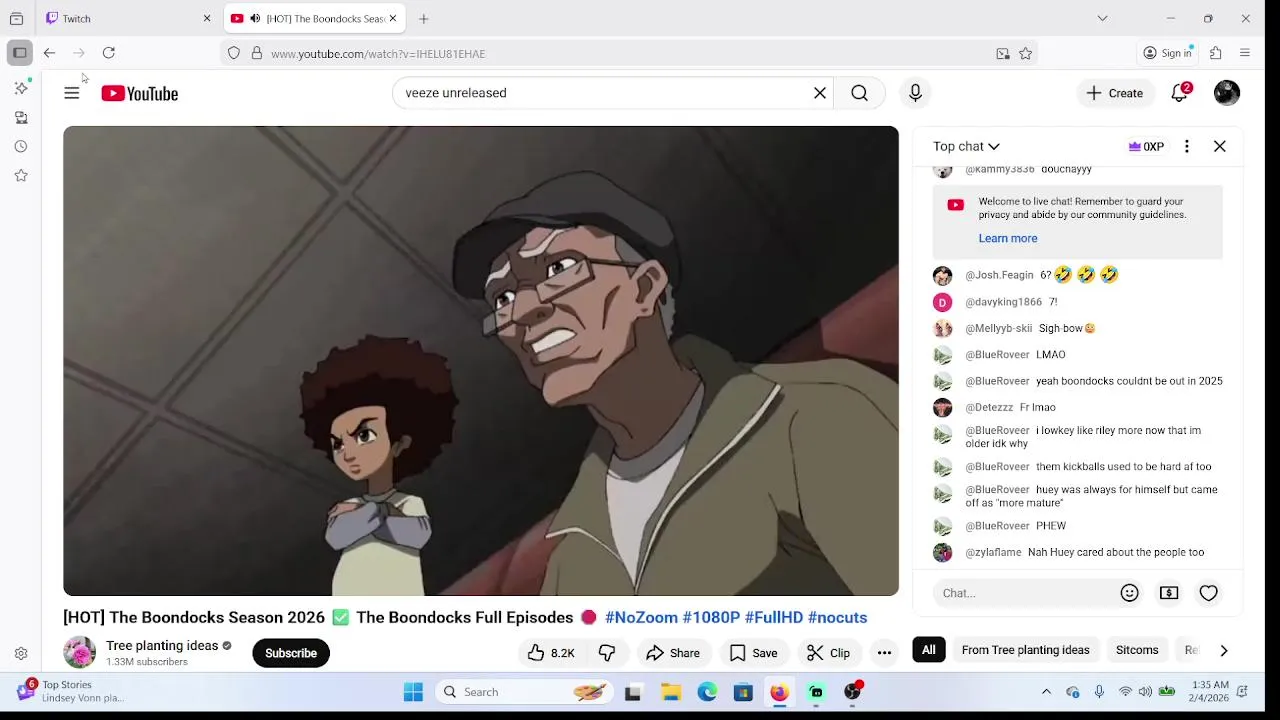Open synced tabs sidebar icon
Image resolution: width=1280 pixels, height=720 pixels.
pos(21,117)
